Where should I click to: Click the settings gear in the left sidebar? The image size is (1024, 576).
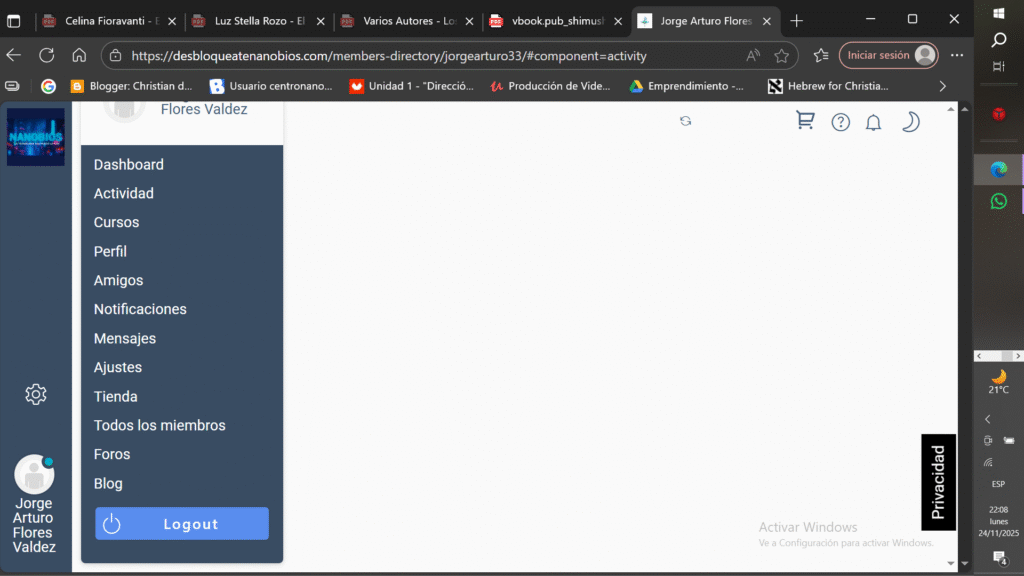click(36, 394)
